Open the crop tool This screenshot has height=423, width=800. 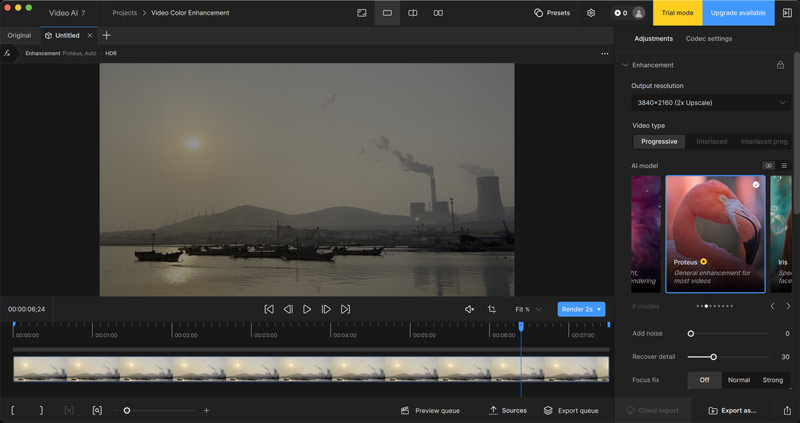click(x=492, y=309)
